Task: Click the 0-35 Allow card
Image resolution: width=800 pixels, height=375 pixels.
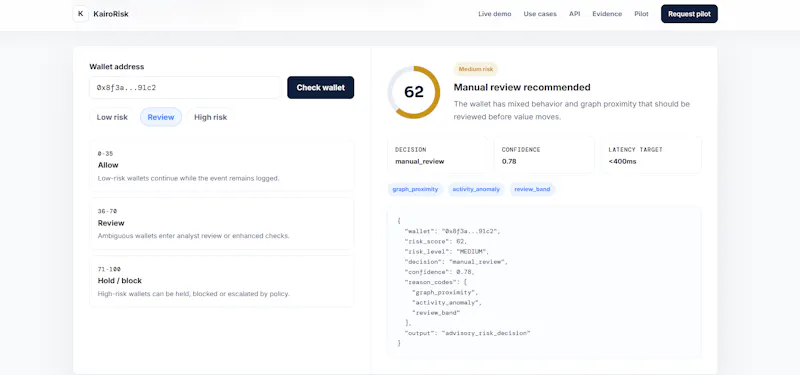Action: pos(221,165)
